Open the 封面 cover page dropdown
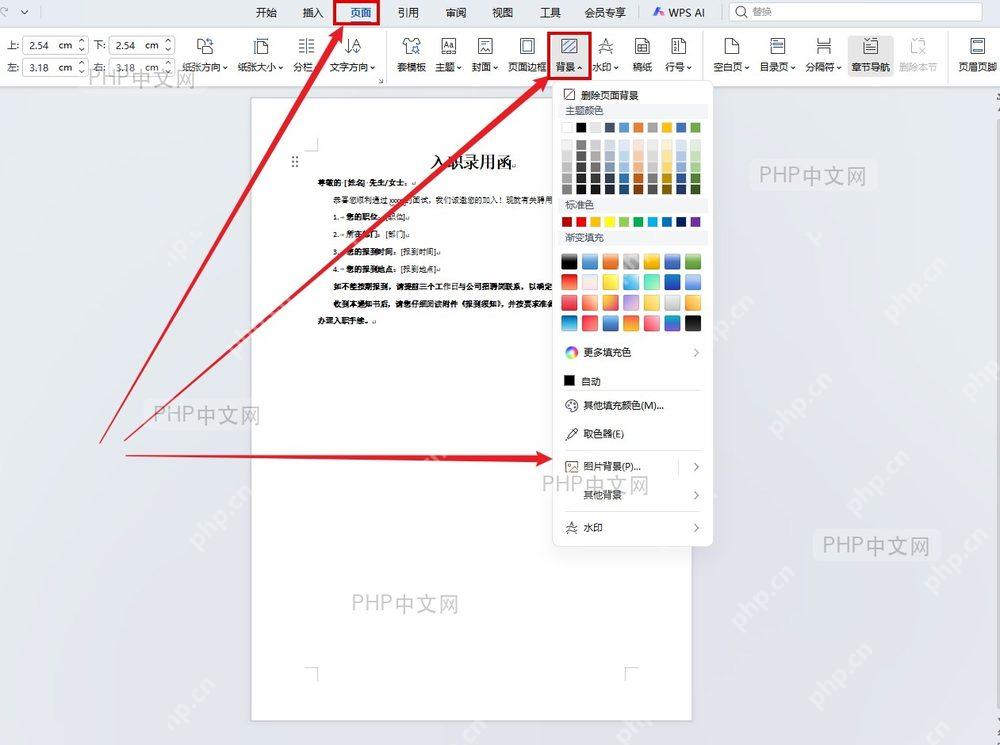 (485, 55)
